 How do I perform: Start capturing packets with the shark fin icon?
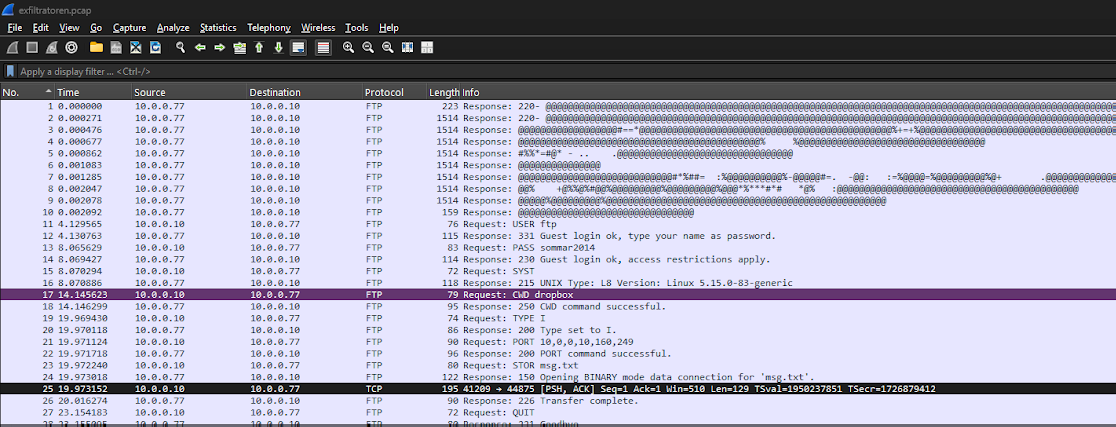point(12,48)
